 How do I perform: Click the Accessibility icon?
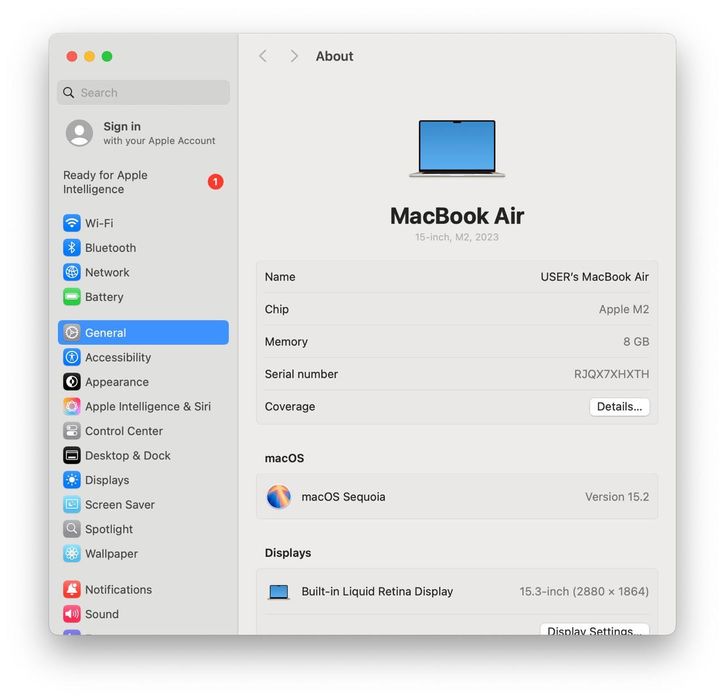[72, 357]
